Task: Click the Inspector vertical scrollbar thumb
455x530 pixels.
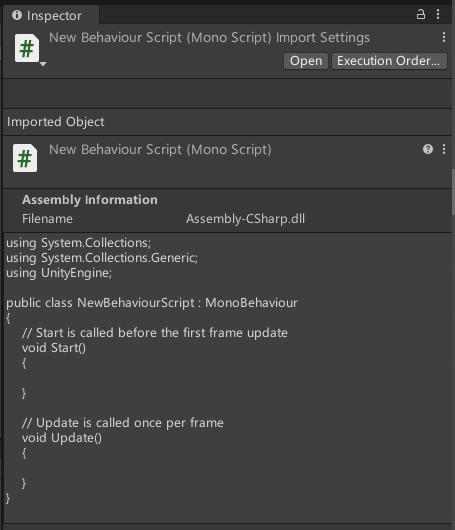Action: pos(453,192)
